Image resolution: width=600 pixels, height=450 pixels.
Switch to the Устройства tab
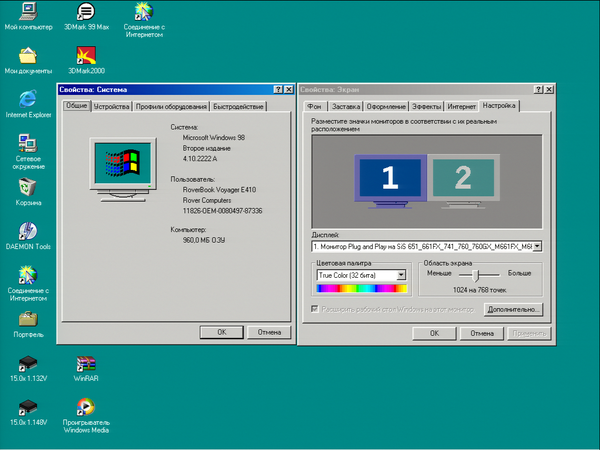[111, 107]
